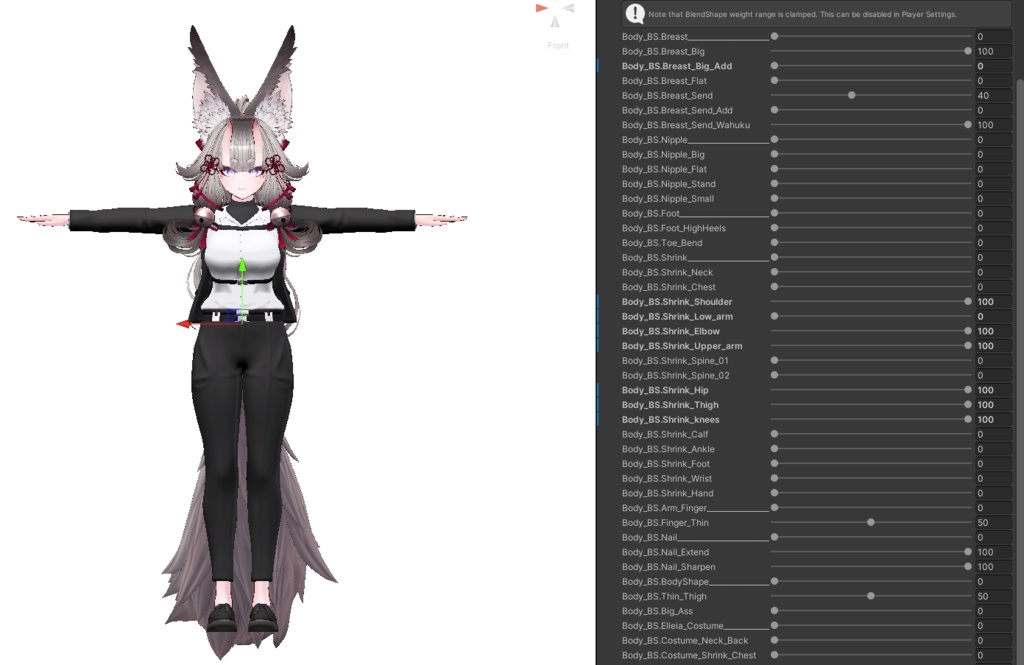Click the Body_BS.Costume_Shrink_Chest label

tap(689, 655)
